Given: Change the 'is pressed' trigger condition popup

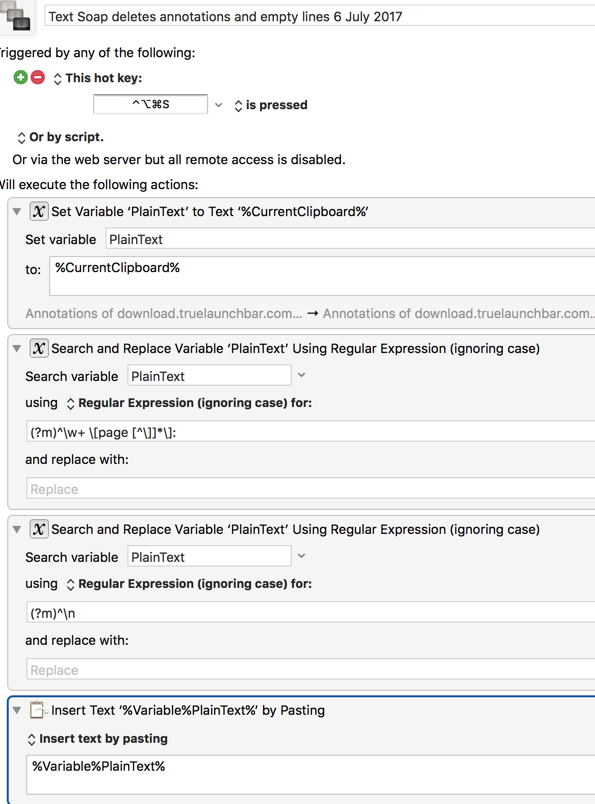Looking at the screenshot, I should [270, 105].
